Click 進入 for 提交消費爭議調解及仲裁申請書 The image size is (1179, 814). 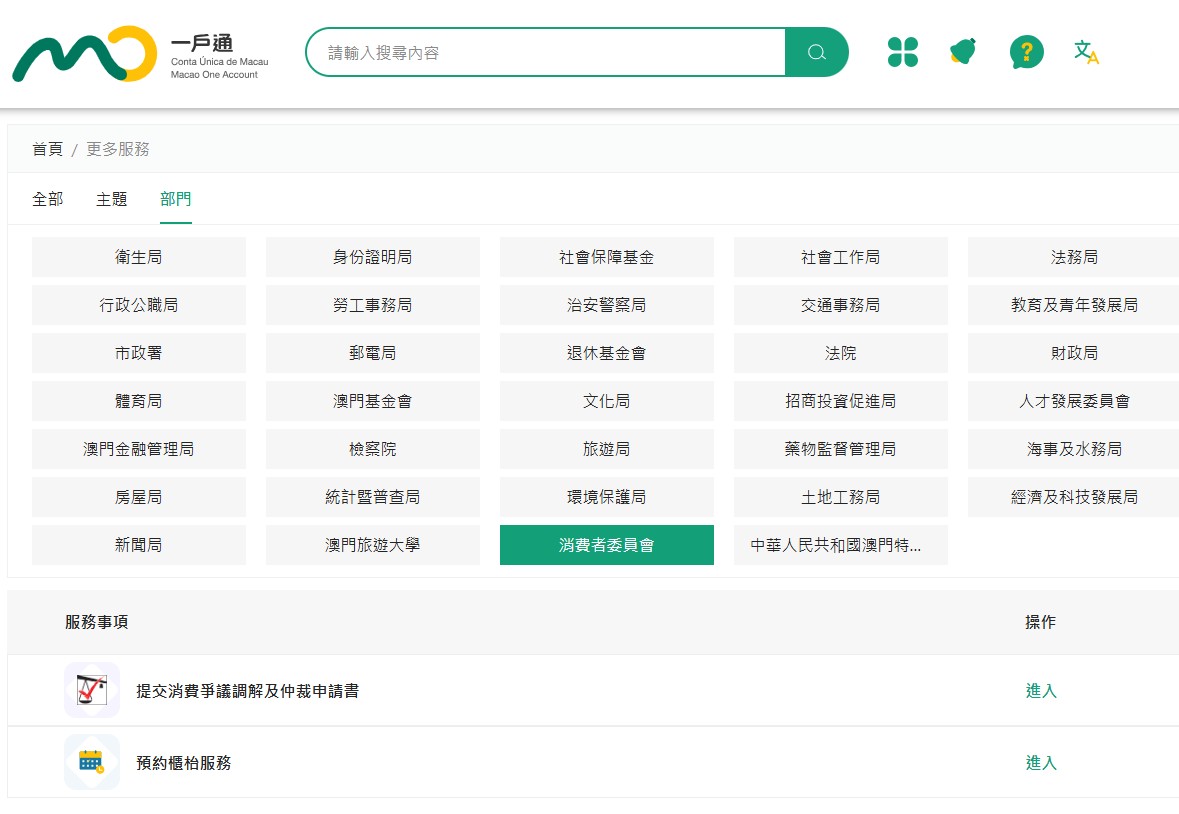point(1041,691)
